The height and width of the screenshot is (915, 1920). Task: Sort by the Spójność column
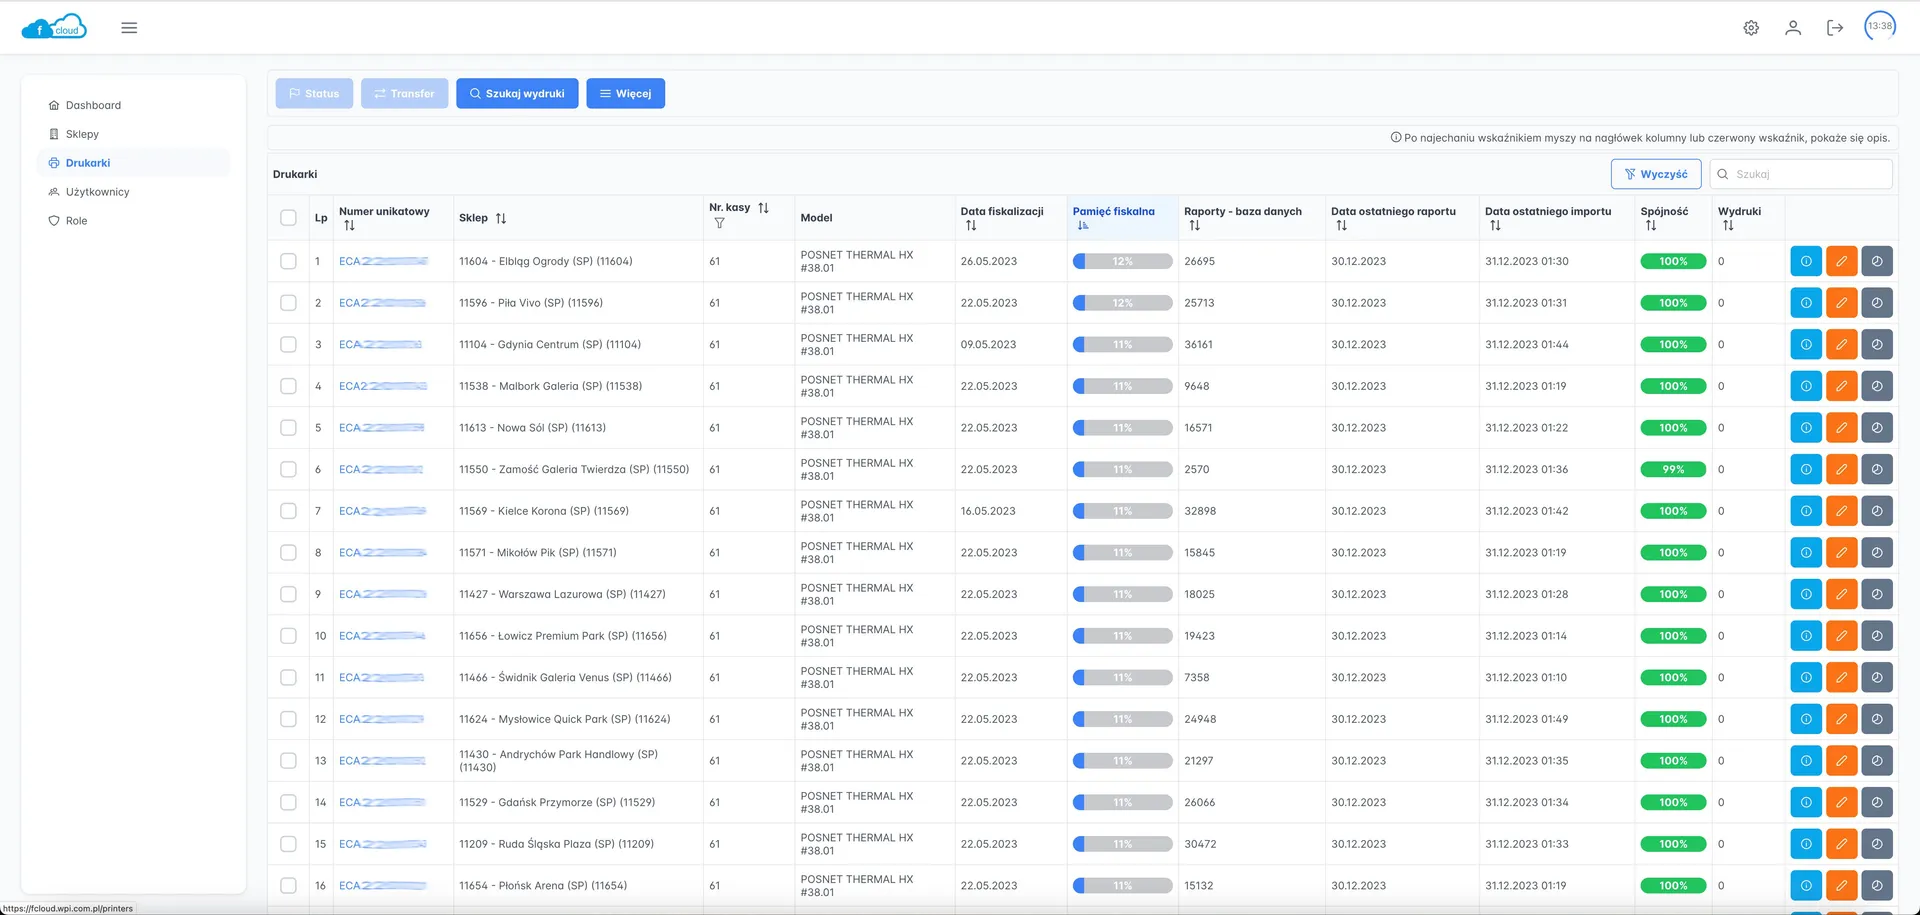pyautogui.click(x=1650, y=226)
